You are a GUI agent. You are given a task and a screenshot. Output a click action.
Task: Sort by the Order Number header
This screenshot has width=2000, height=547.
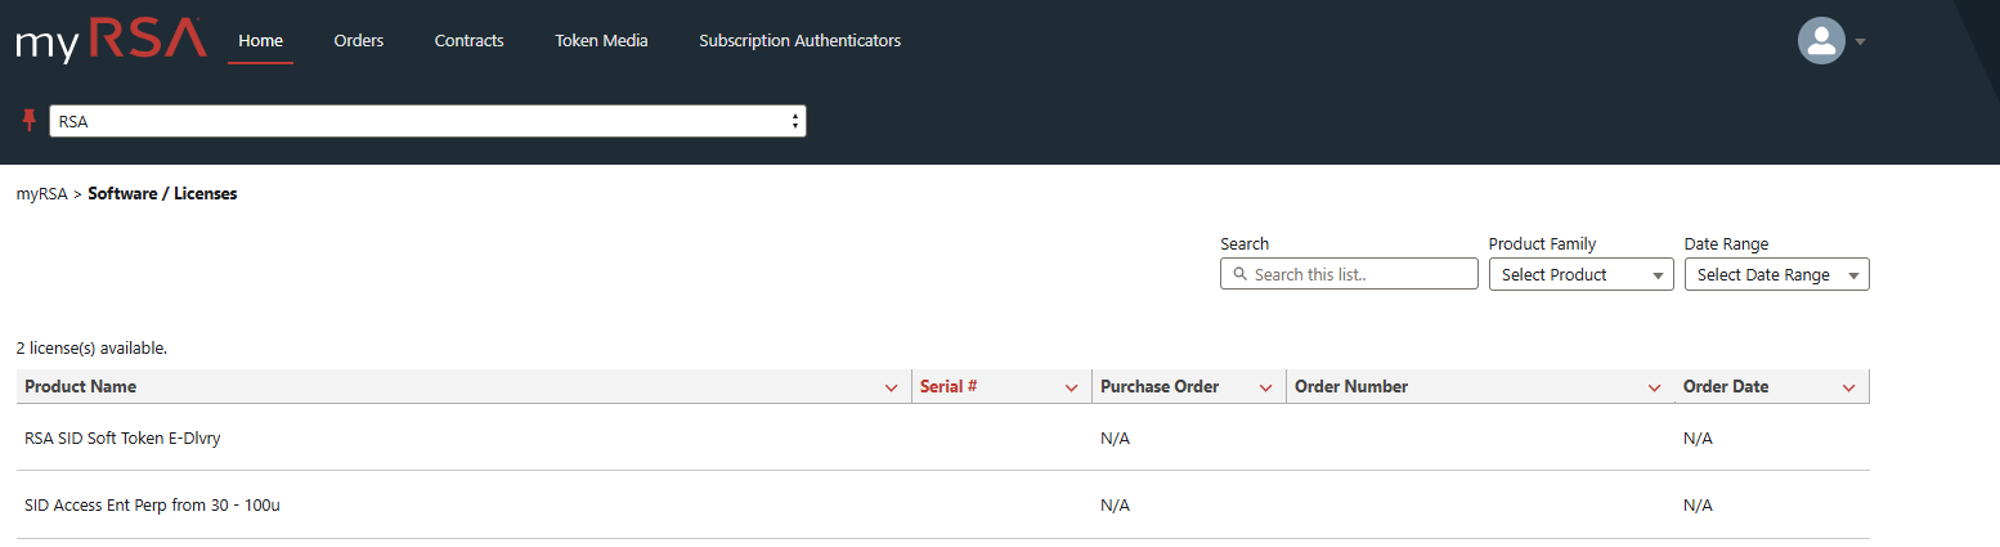coord(1351,387)
